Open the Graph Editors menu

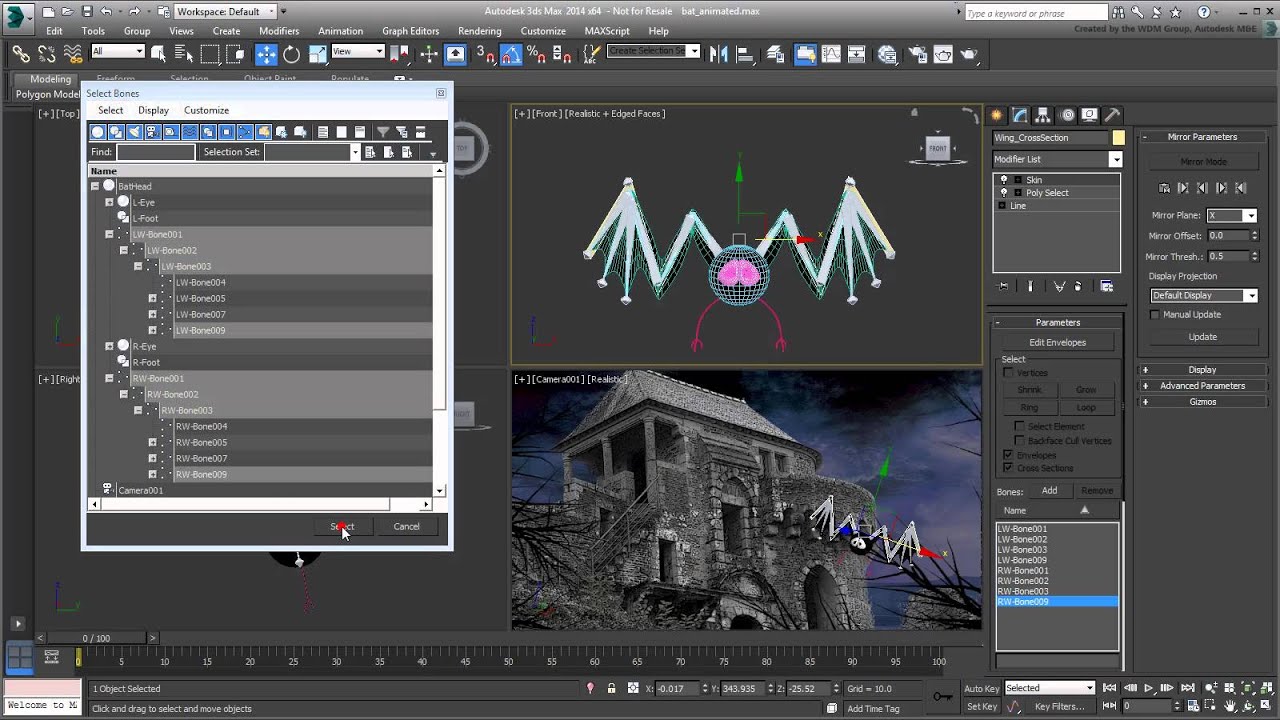click(410, 31)
